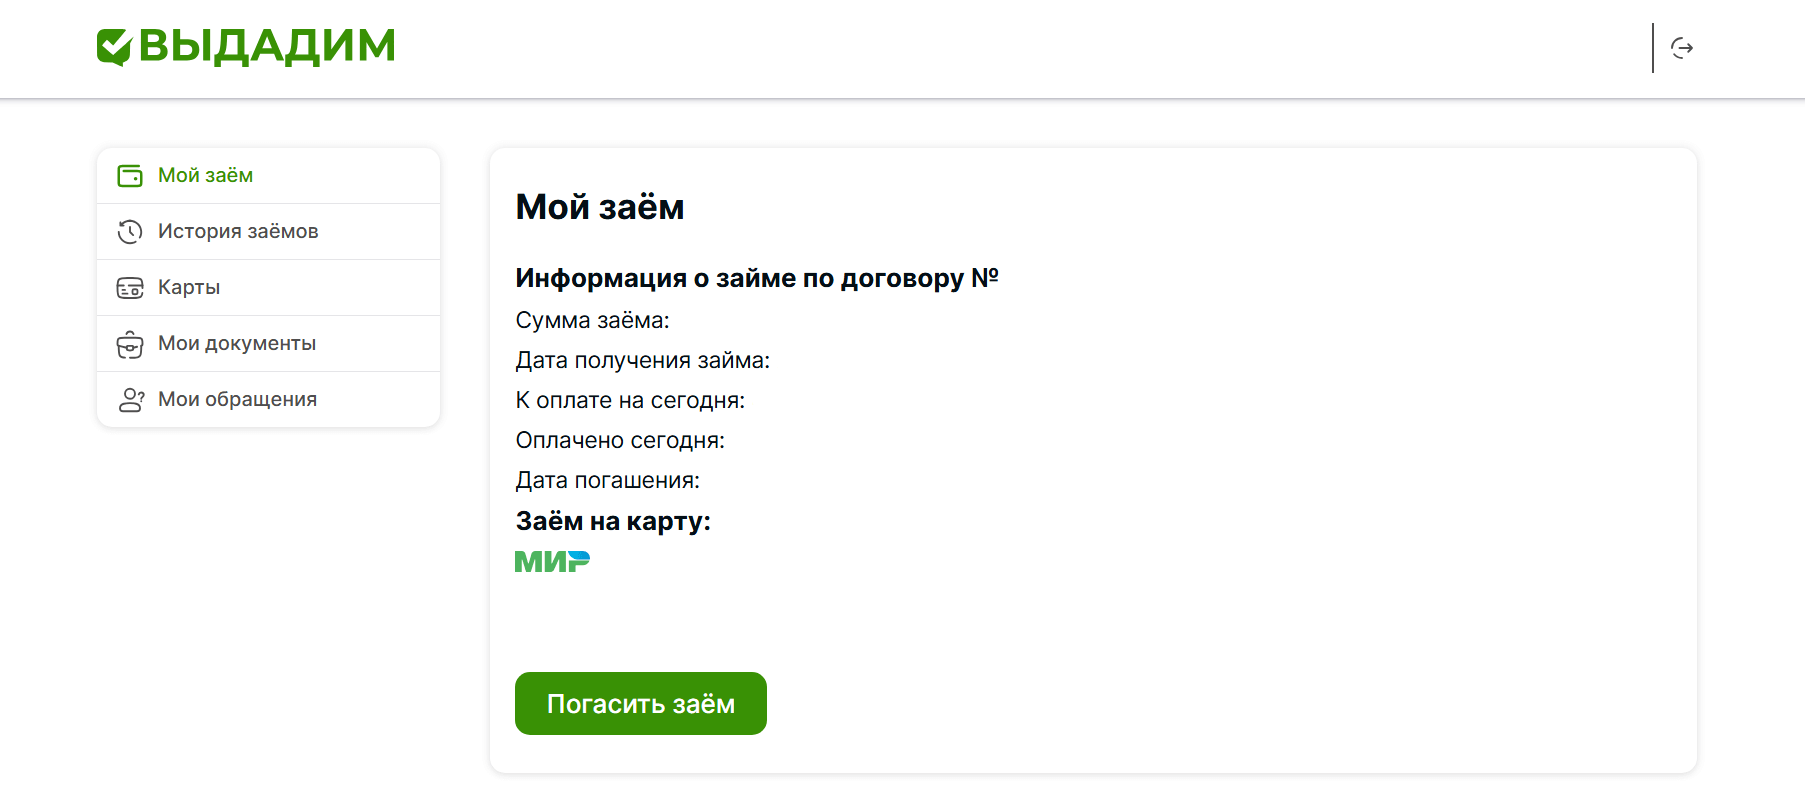Click the Дата погашения line
Image resolution: width=1805 pixels, height=803 pixels.
(x=607, y=481)
